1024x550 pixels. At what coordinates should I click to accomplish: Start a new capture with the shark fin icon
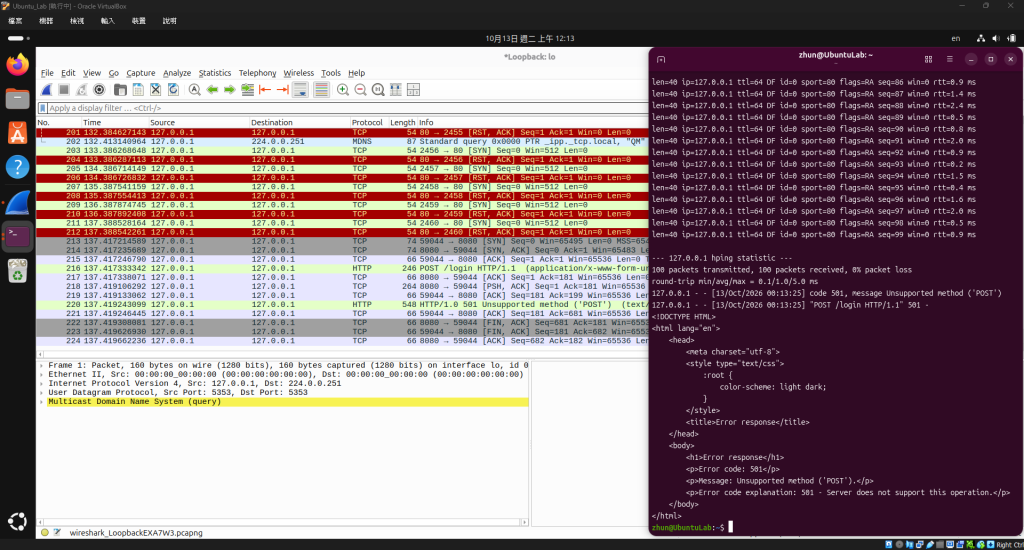pos(46,90)
